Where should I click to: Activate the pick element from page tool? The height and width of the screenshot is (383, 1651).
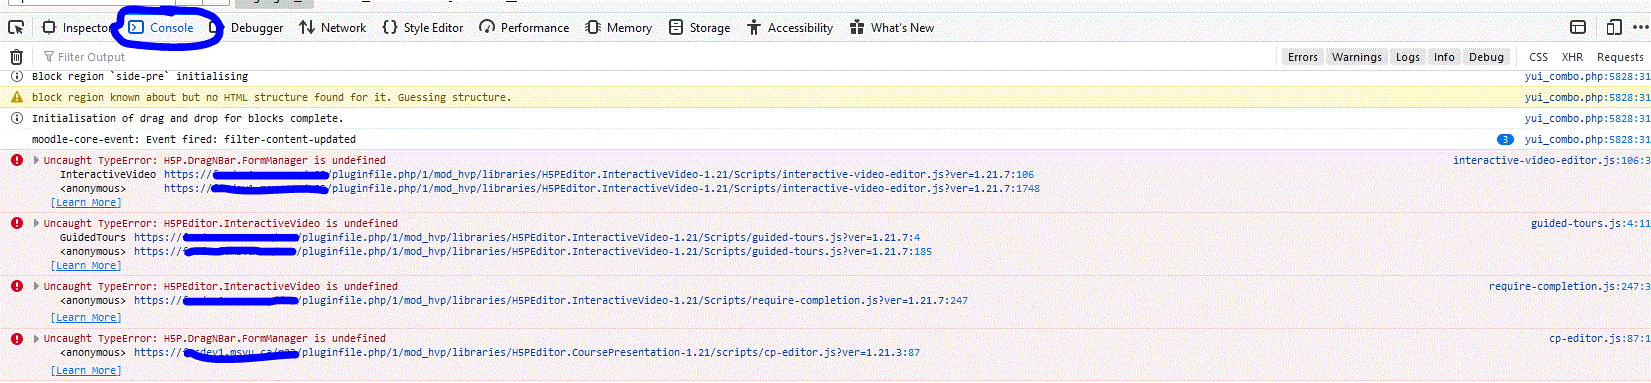tap(16, 27)
